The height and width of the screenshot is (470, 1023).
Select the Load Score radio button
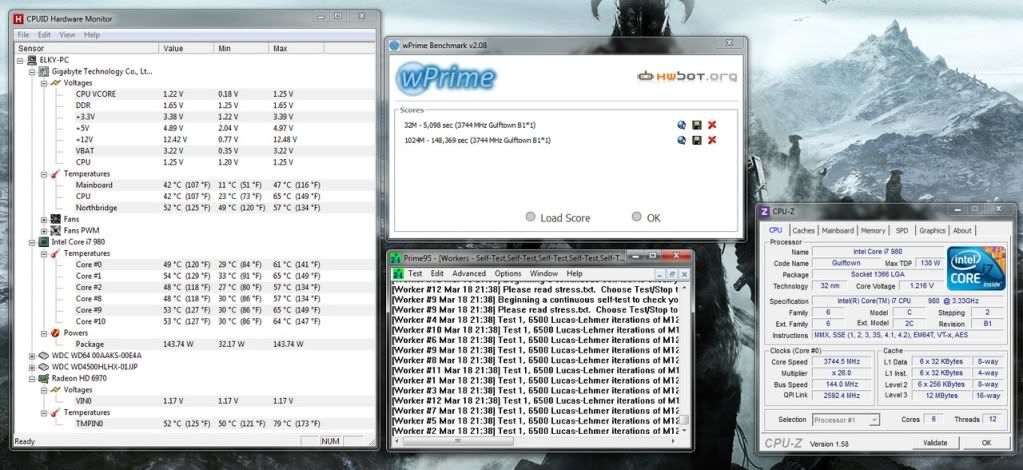(530, 217)
